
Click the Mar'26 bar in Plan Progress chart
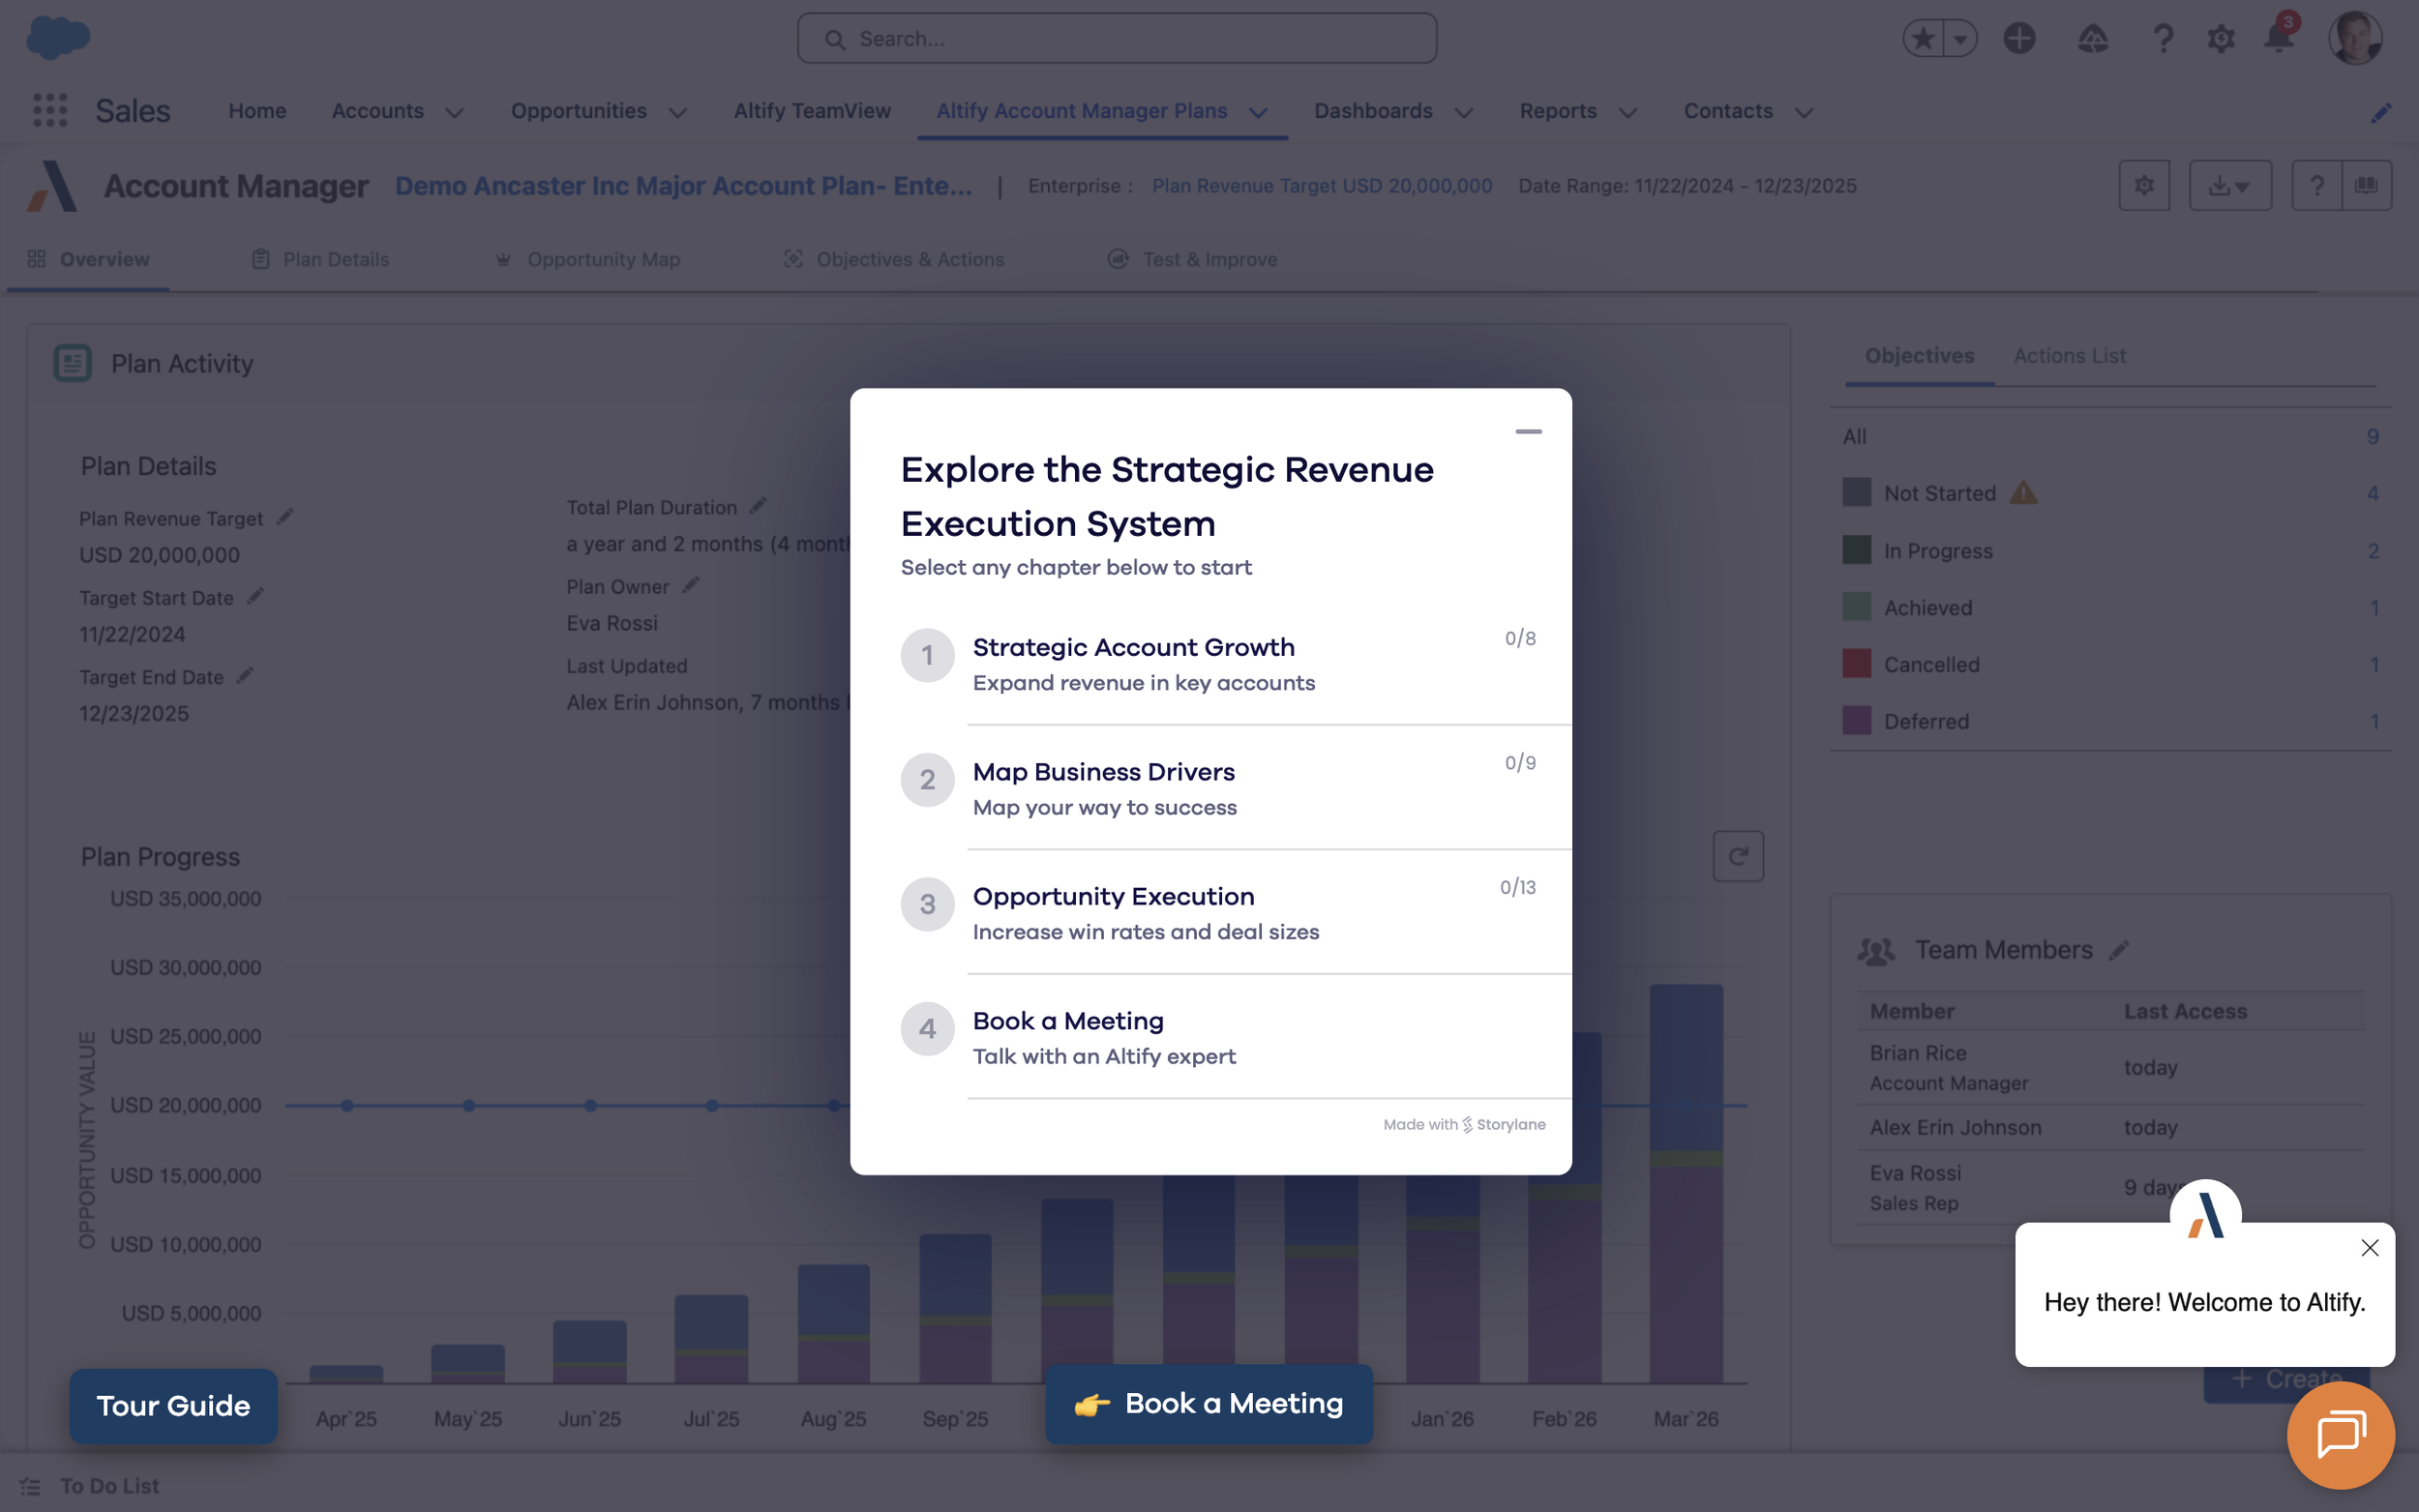click(x=1686, y=1183)
